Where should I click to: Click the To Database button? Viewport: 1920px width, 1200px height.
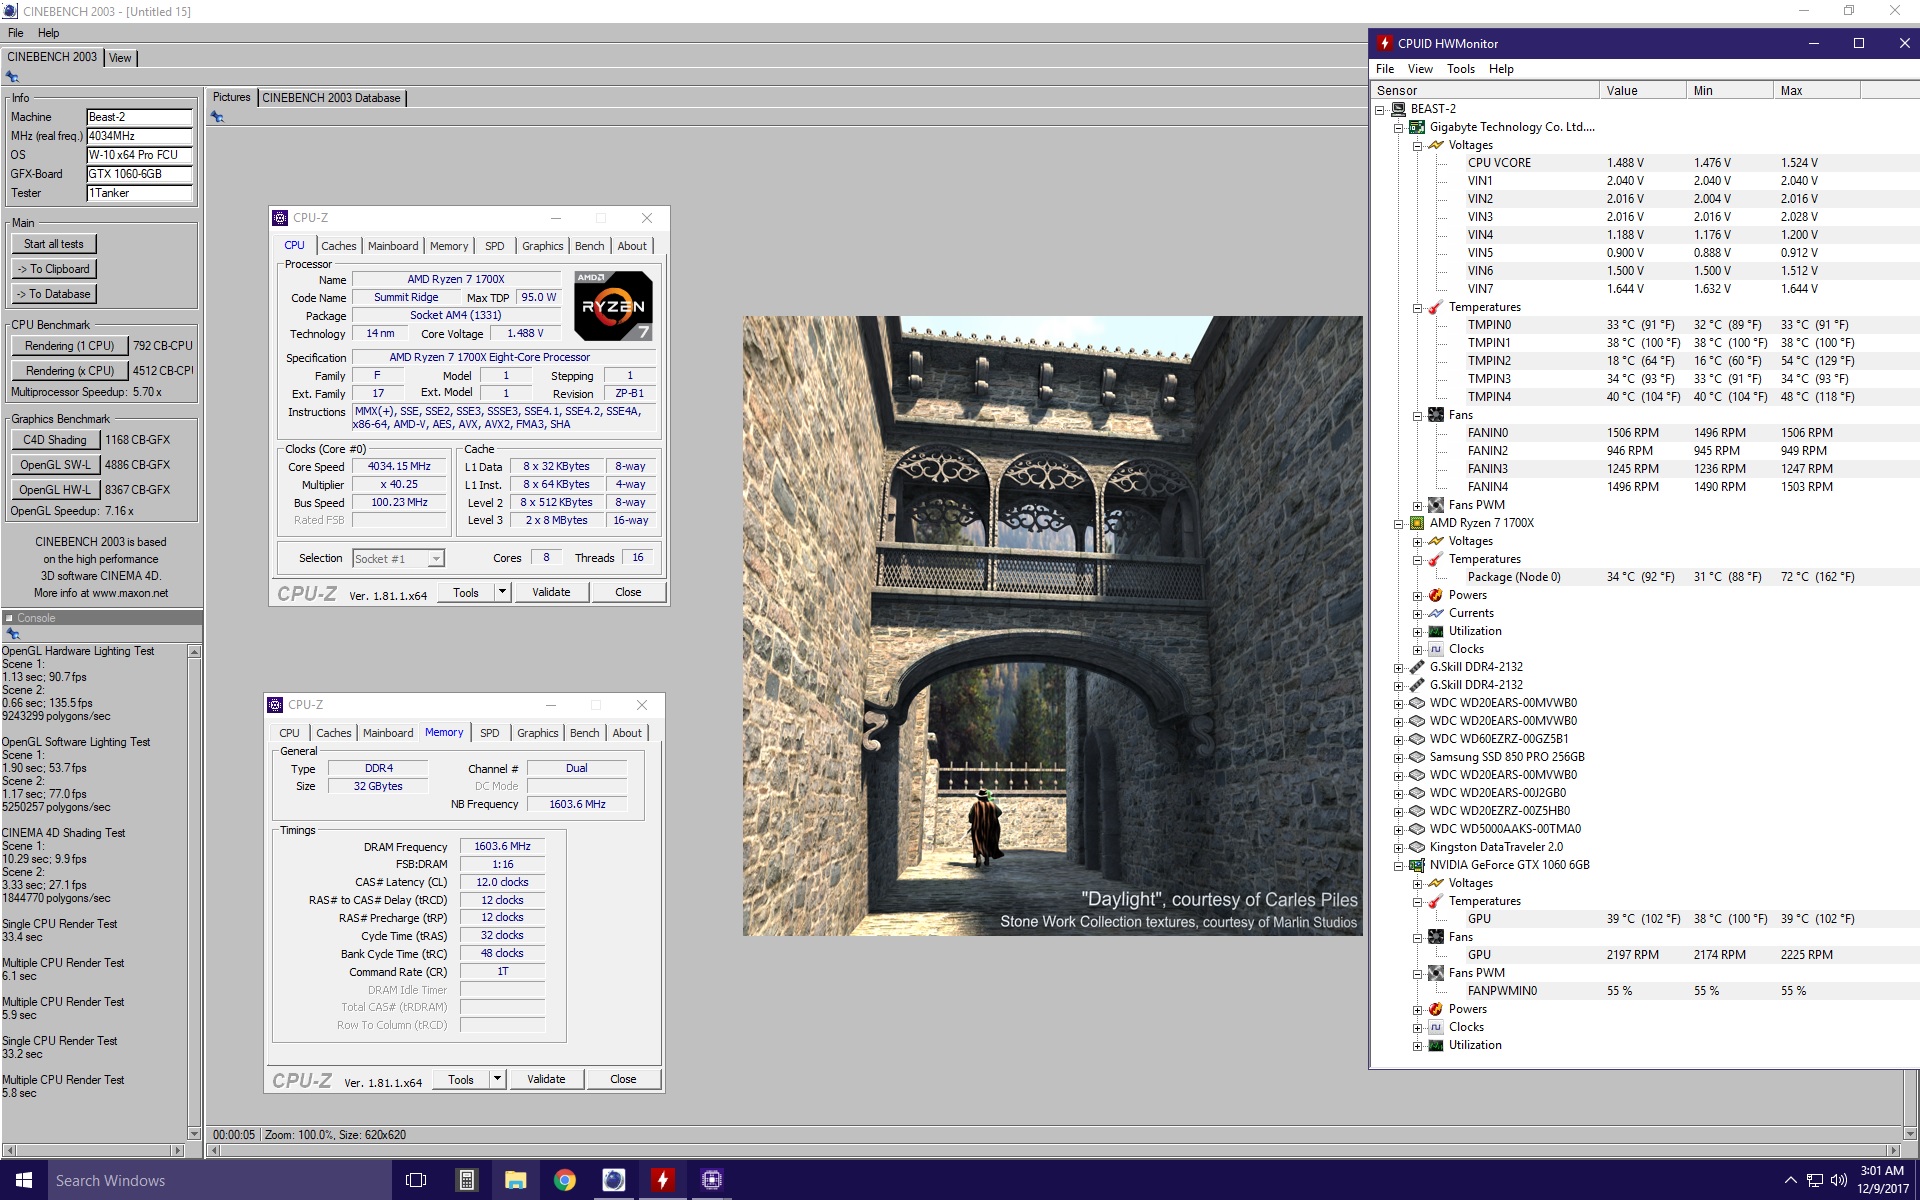(54, 294)
